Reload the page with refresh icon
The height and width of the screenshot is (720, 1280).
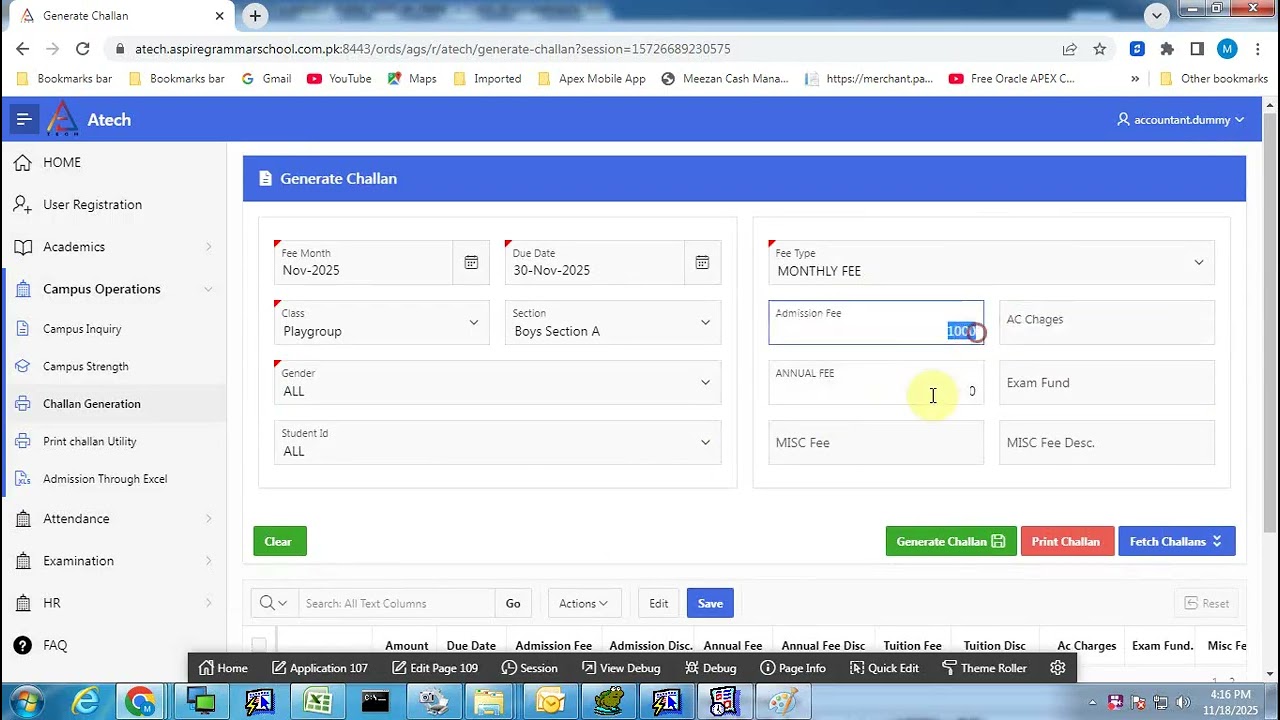[82, 48]
